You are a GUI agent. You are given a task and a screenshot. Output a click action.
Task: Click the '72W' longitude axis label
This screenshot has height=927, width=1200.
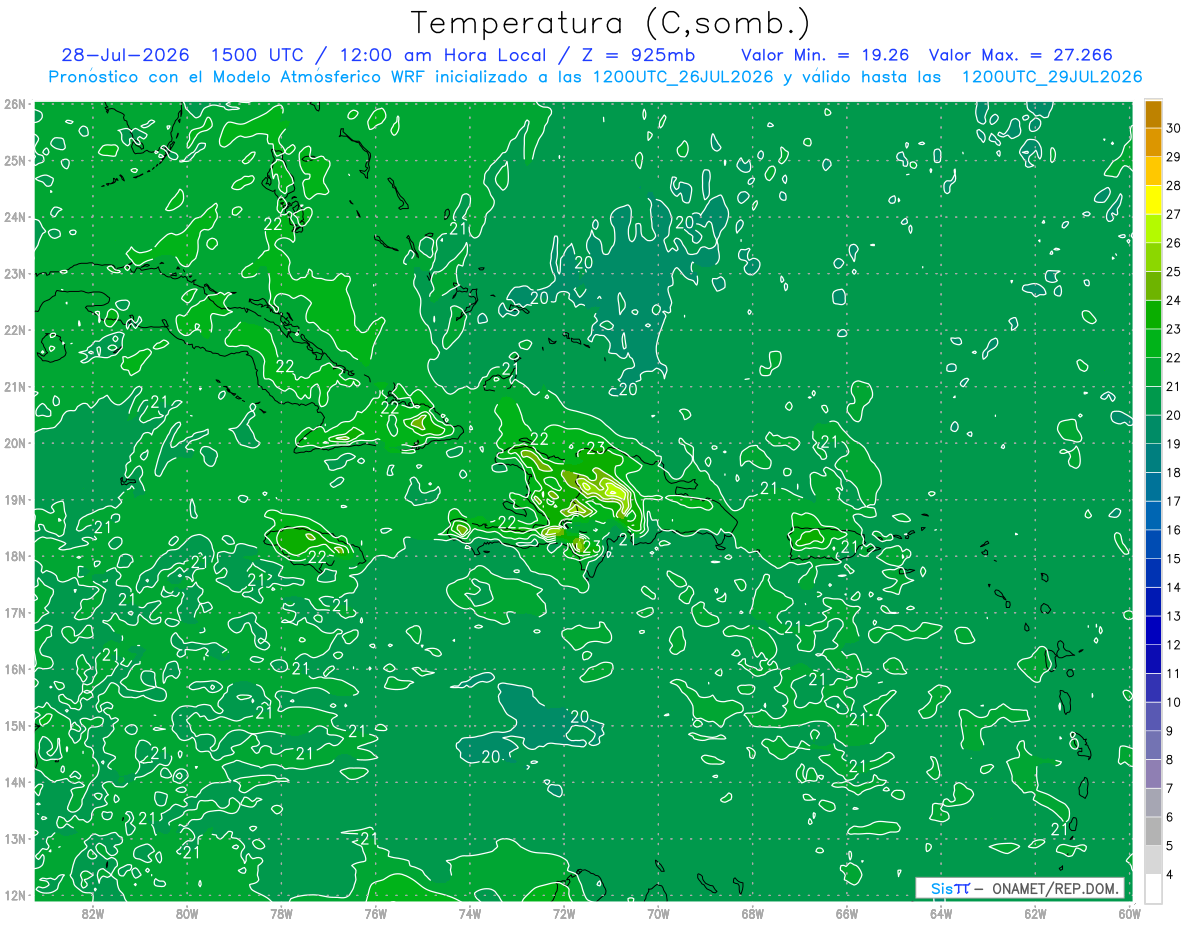tap(564, 913)
